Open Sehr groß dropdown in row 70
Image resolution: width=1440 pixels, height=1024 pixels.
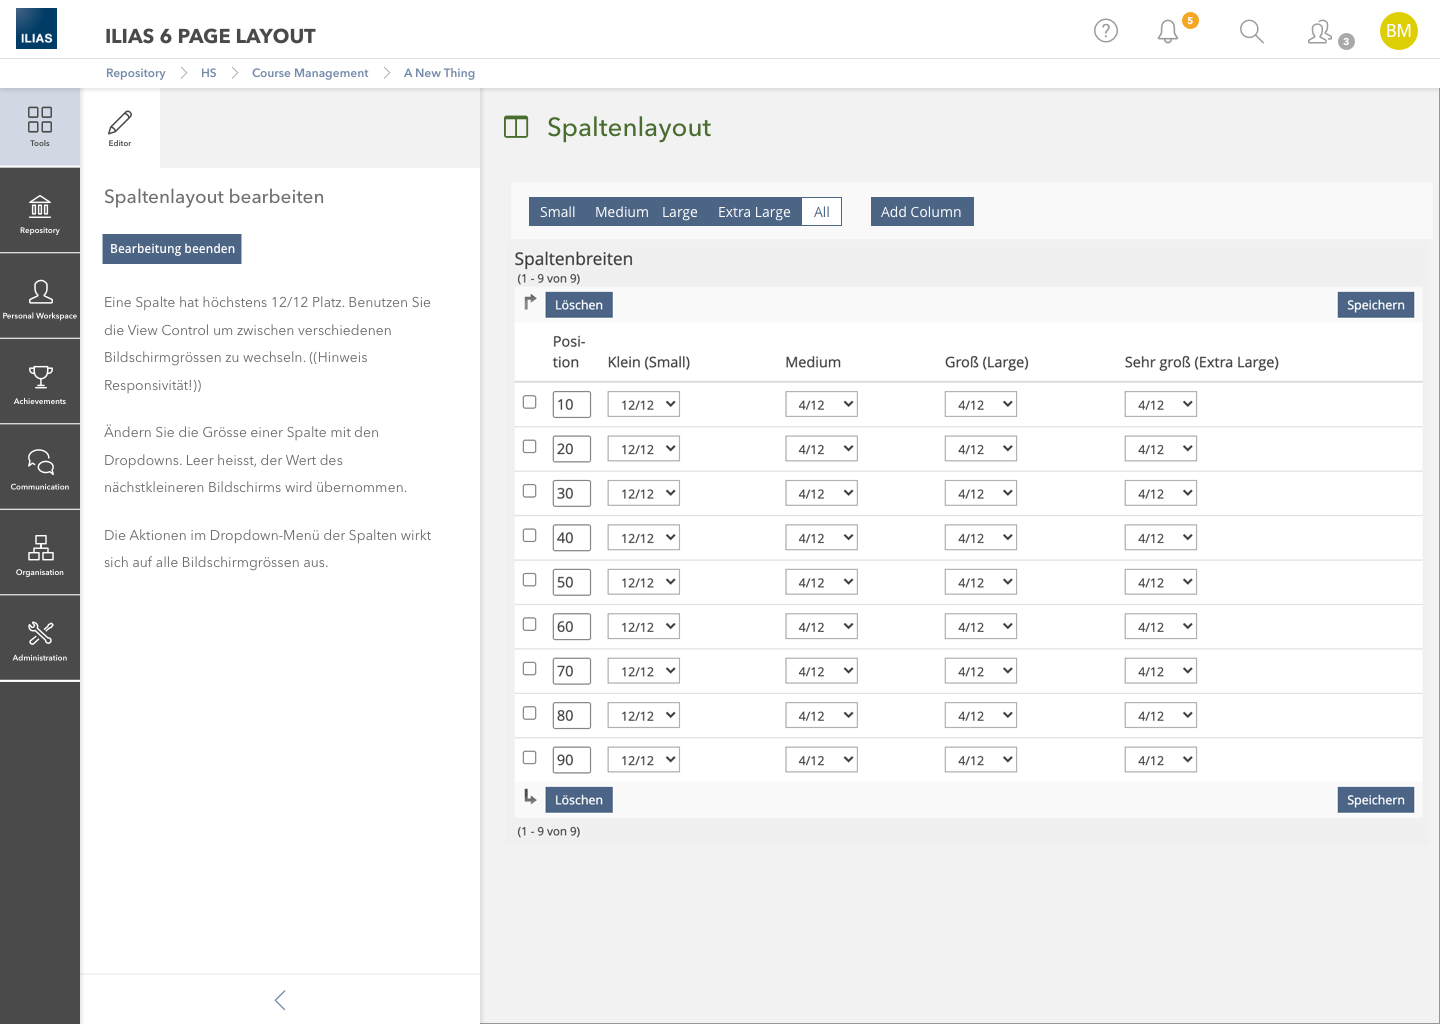[x=1160, y=671]
